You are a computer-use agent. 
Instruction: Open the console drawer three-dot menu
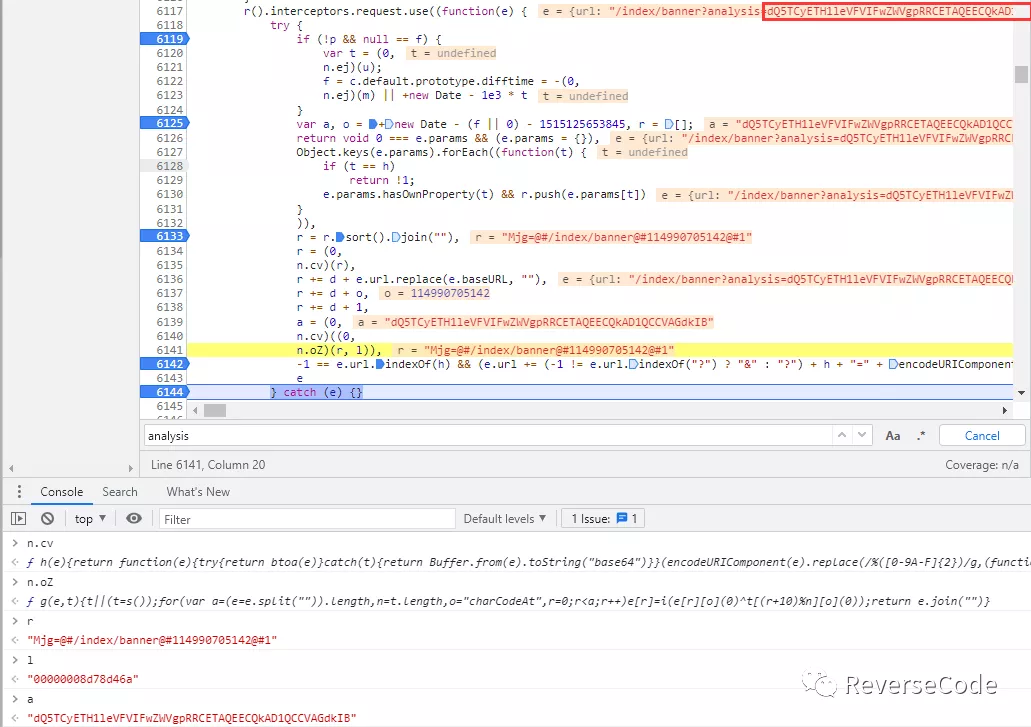point(19,492)
